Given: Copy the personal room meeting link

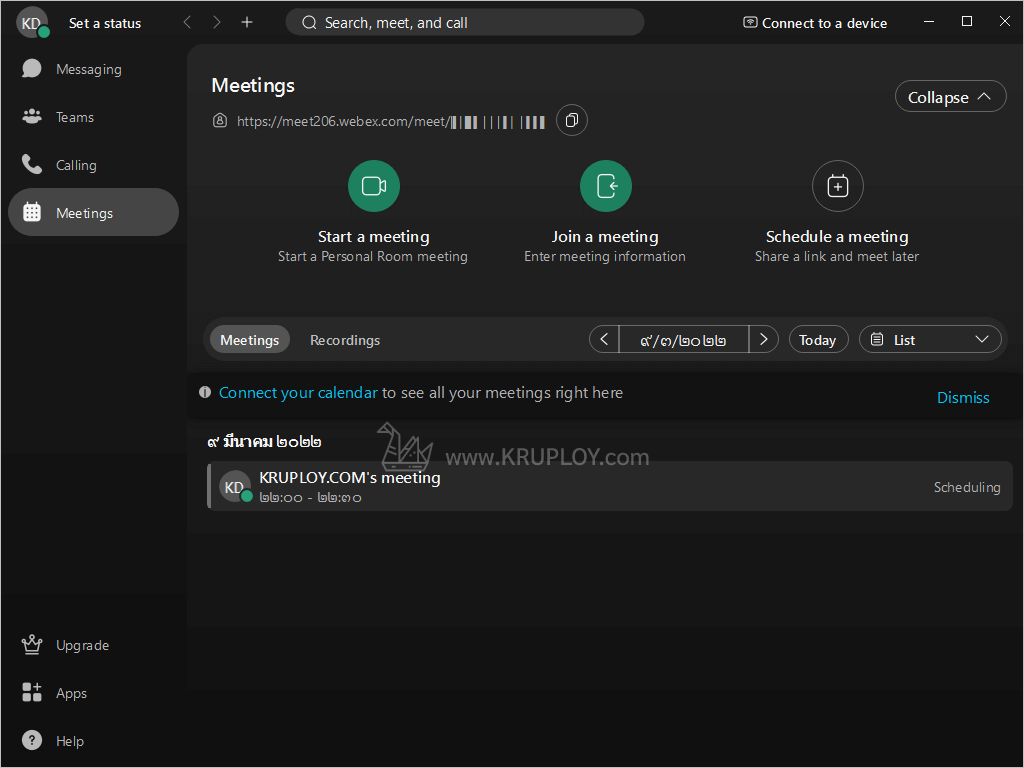Looking at the screenshot, I should tap(571, 120).
